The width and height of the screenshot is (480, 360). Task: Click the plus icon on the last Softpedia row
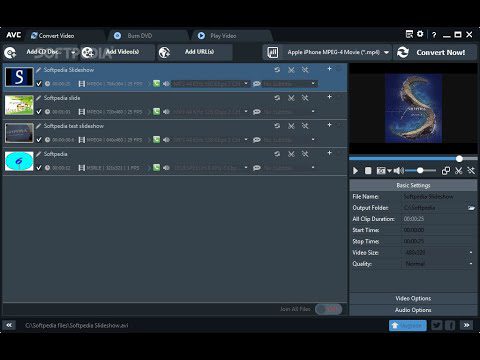click(329, 153)
